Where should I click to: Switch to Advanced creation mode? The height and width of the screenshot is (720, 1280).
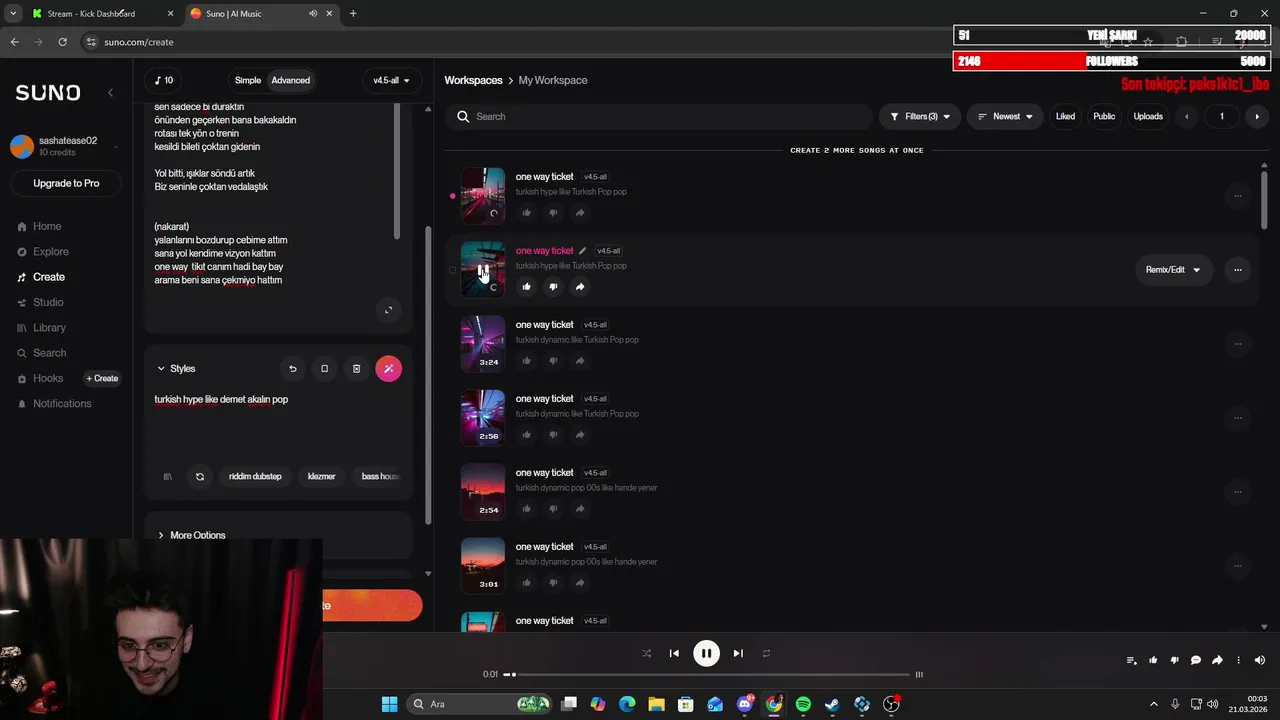point(291,80)
